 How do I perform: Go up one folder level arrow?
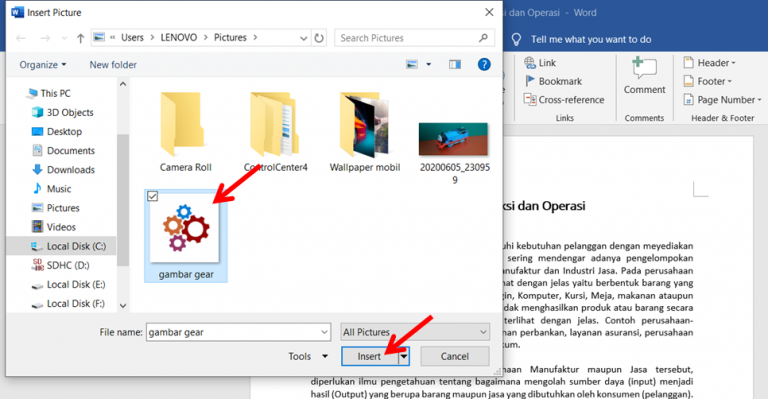(80, 38)
